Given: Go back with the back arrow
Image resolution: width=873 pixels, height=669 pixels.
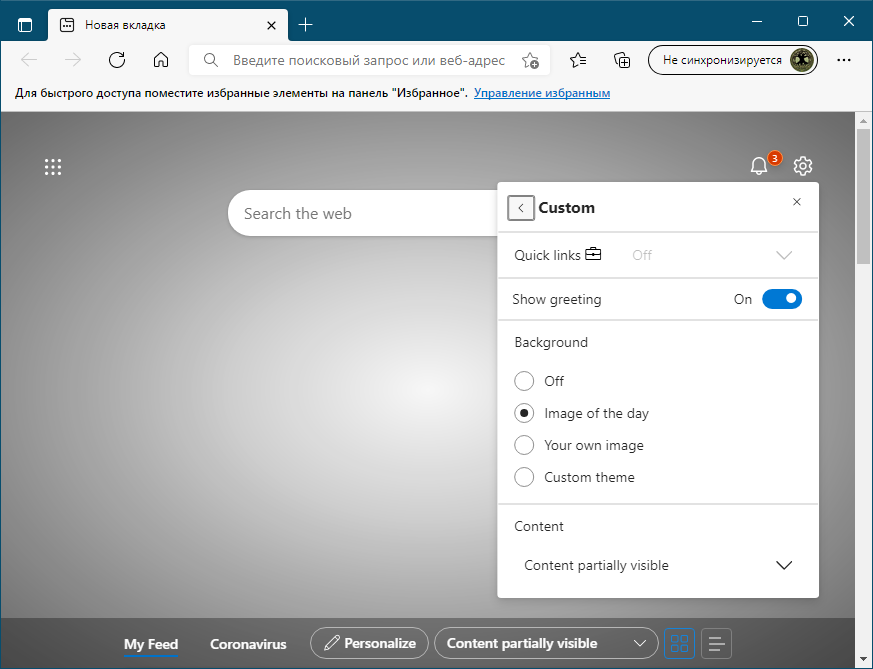Looking at the screenshot, I should (29, 60).
